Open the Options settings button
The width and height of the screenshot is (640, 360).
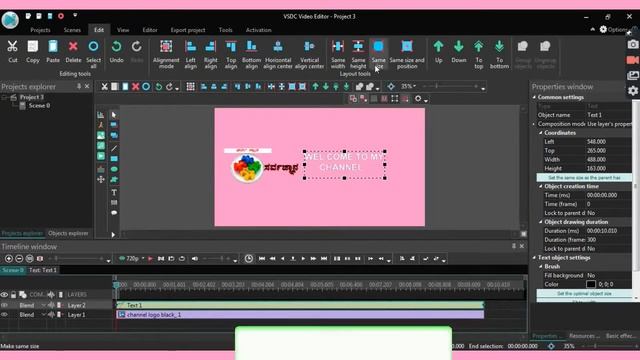[x=613, y=29]
